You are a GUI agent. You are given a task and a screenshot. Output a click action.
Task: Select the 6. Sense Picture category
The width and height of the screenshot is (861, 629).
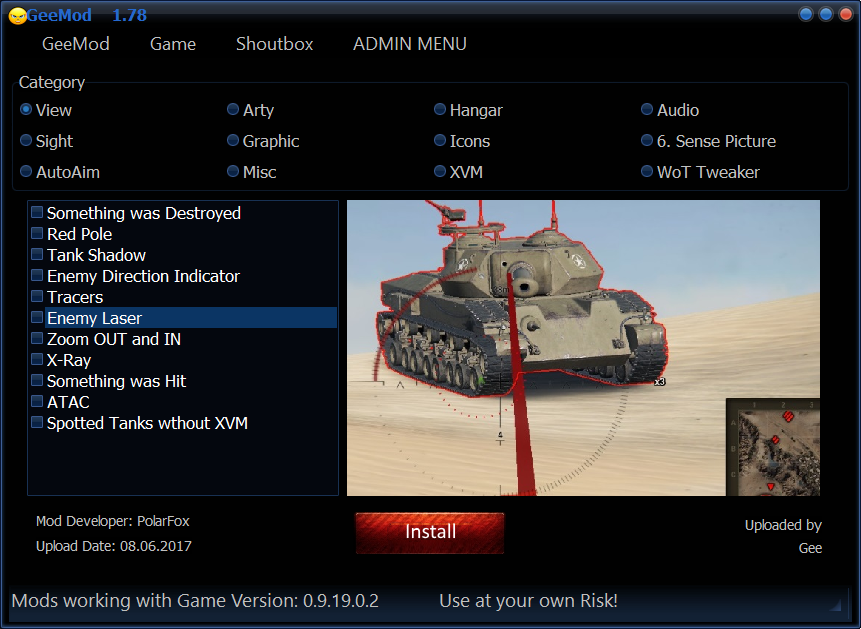pyautogui.click(x=647, y=140)
